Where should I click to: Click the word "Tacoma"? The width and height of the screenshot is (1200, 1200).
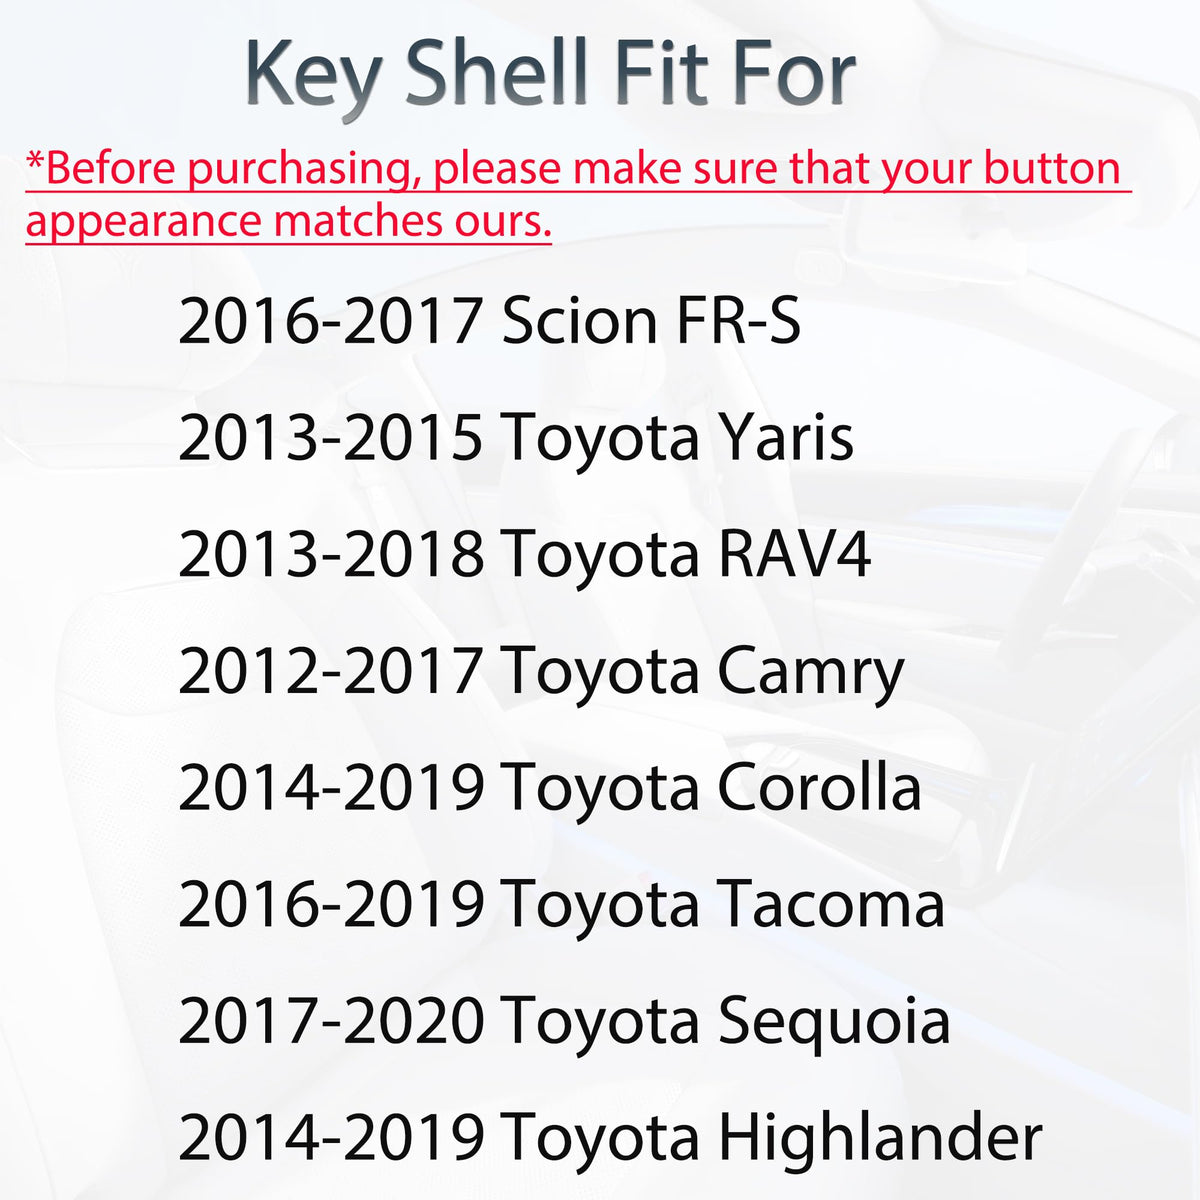(831, 905)
